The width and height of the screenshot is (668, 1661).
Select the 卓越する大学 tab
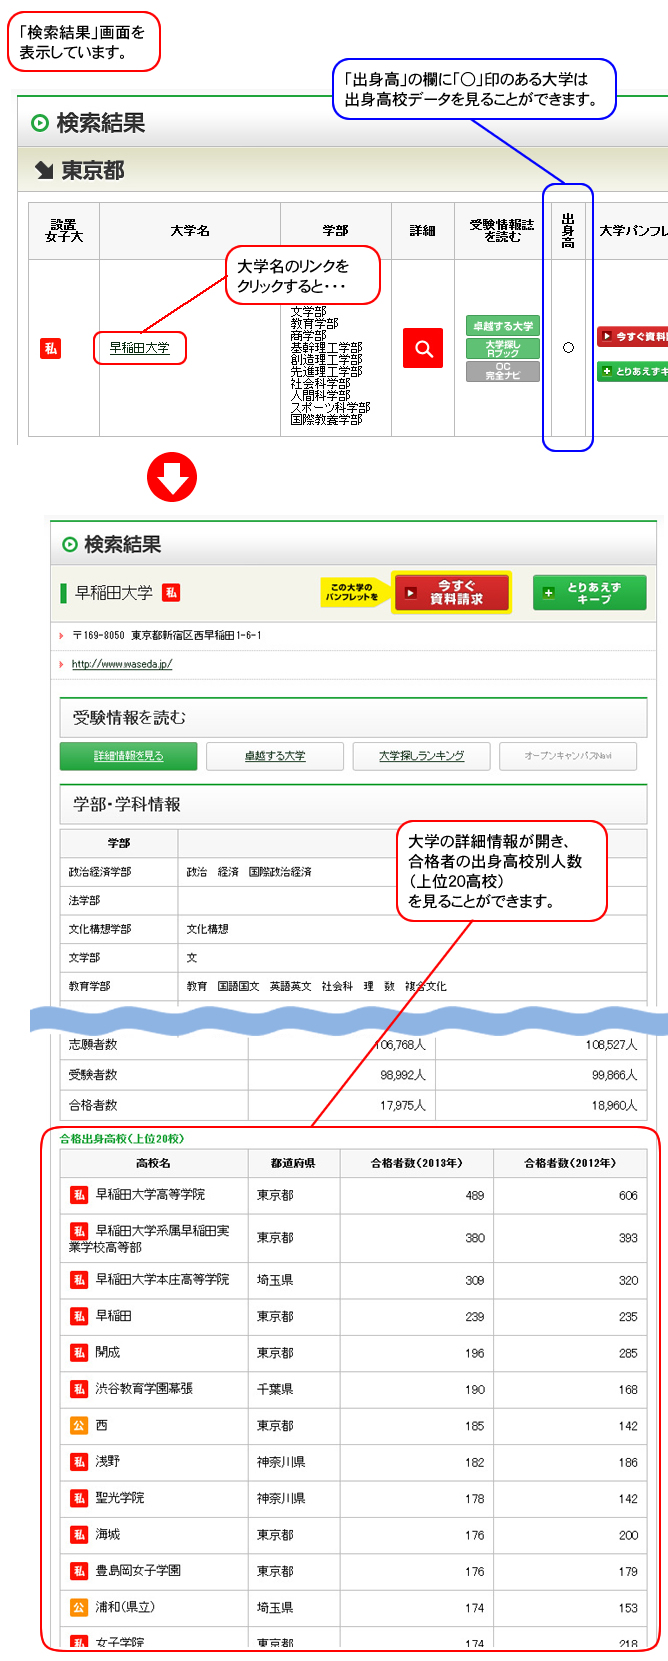click(x=275, y=756)
